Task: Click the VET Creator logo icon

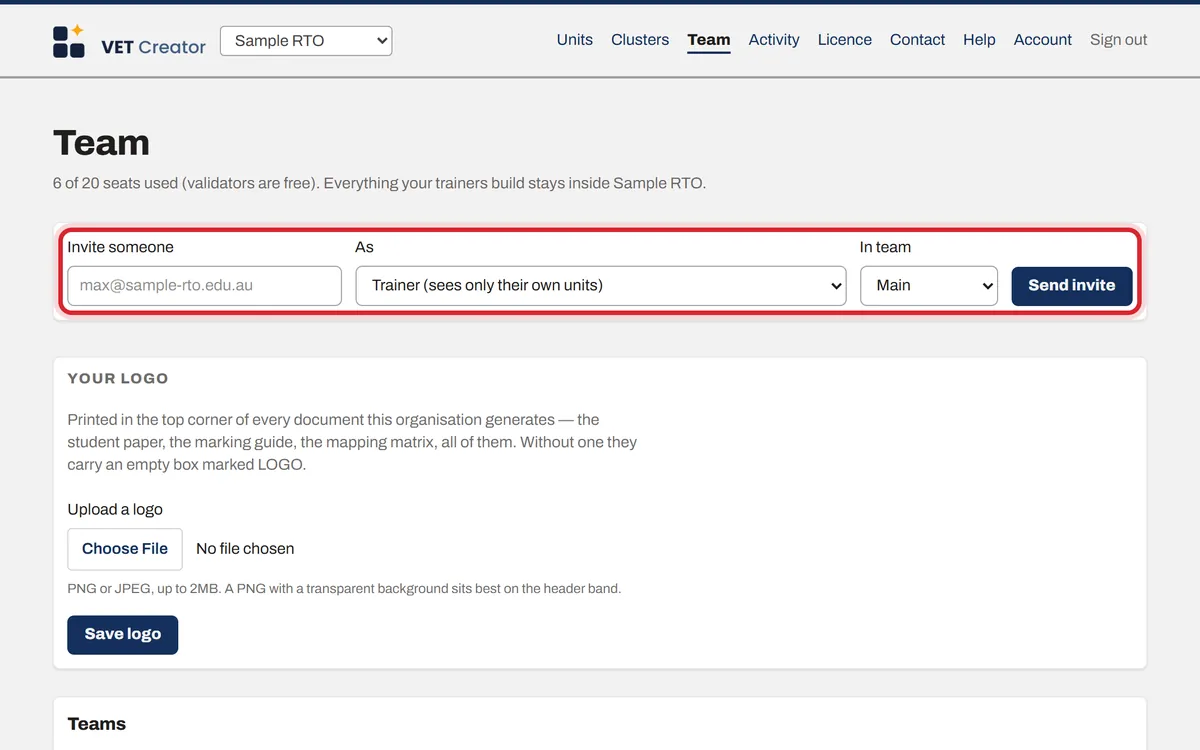Action: (x=69, y=41)
